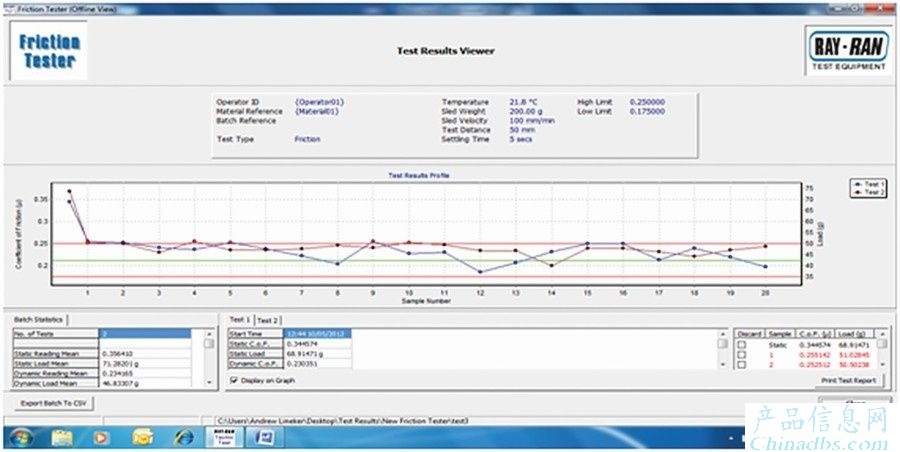The height and width of the screenshot is (452, 900).
Task: Click the Load (g) column header
Action: point(852,334)
